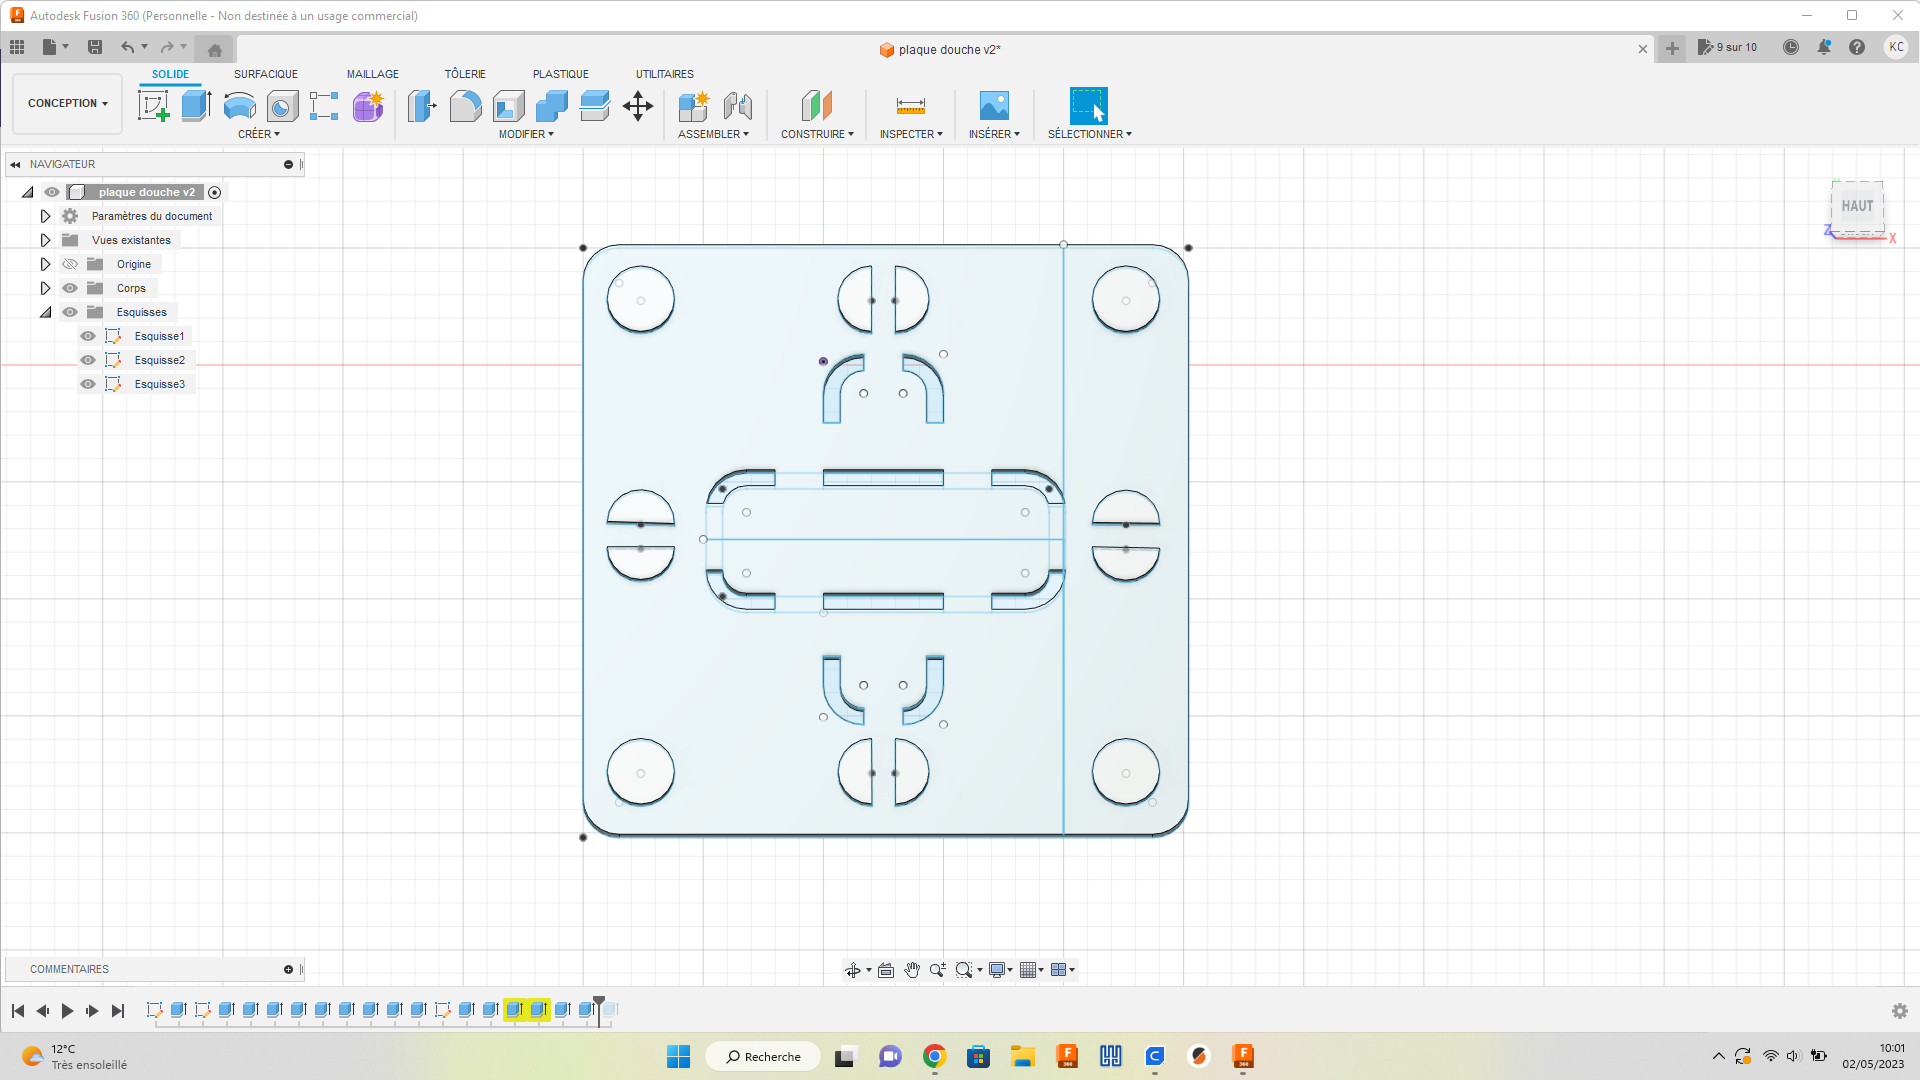Click the Select tool icon
1920x1080 pixels.
click(1088, 105)
